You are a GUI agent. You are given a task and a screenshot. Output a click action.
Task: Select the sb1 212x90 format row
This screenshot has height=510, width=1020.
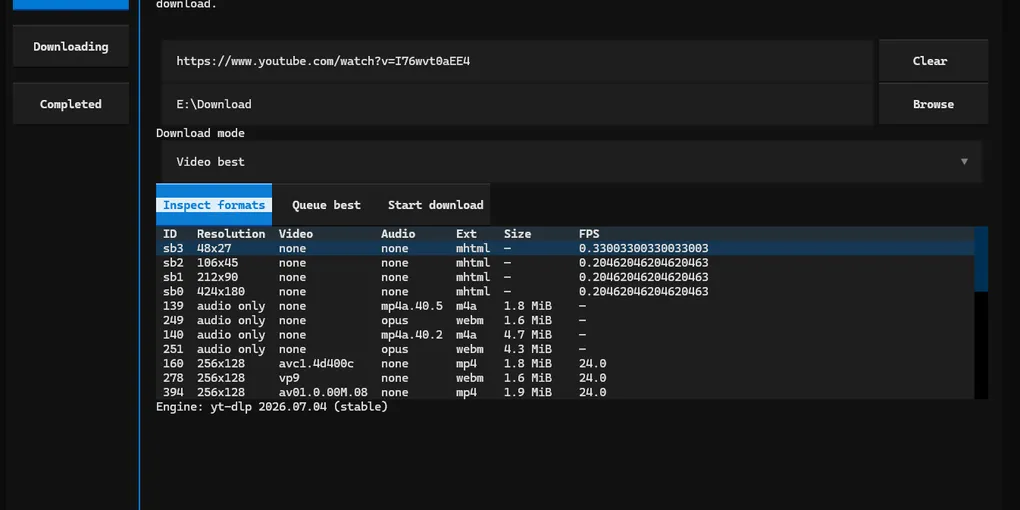[565, 277]
